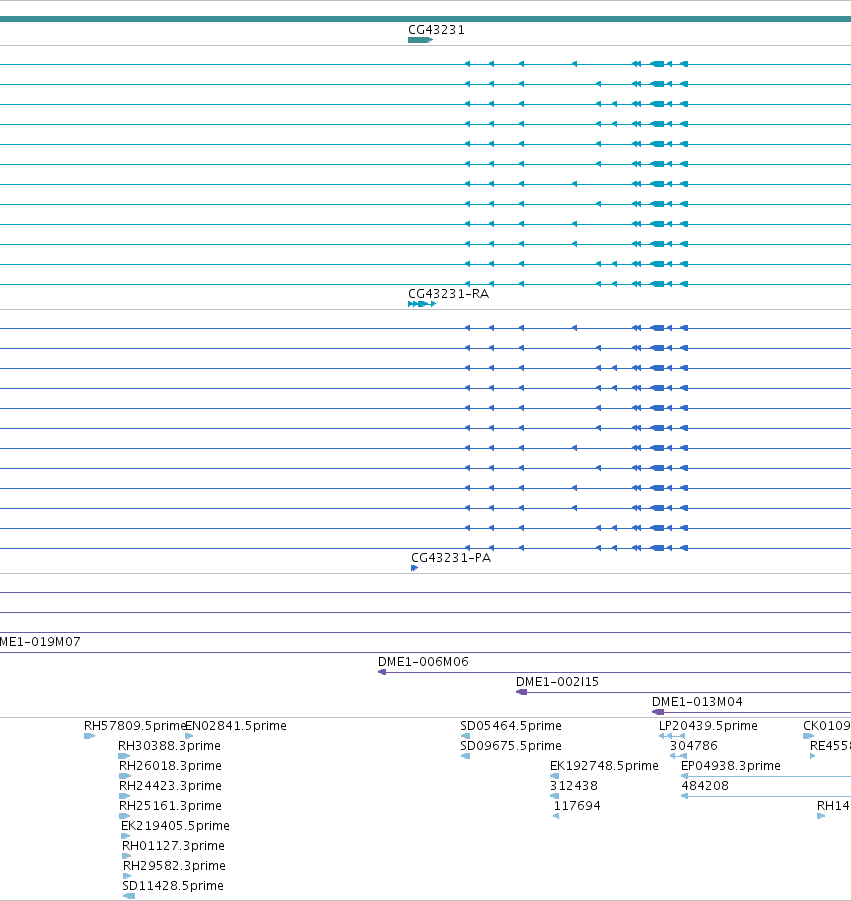851x901 pixels.
Task: Click the glyph beneath the 304786 label
Action: point(679,756)
